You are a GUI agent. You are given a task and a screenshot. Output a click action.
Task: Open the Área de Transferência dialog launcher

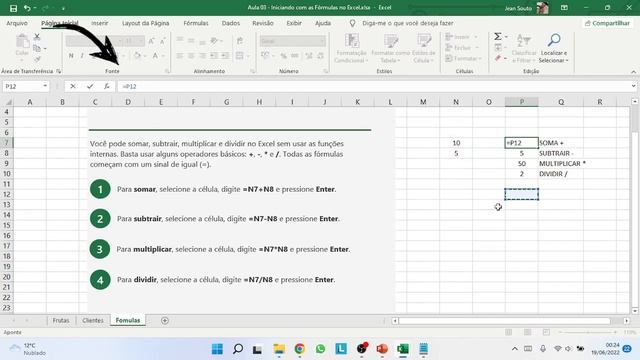tap(59, 71)
